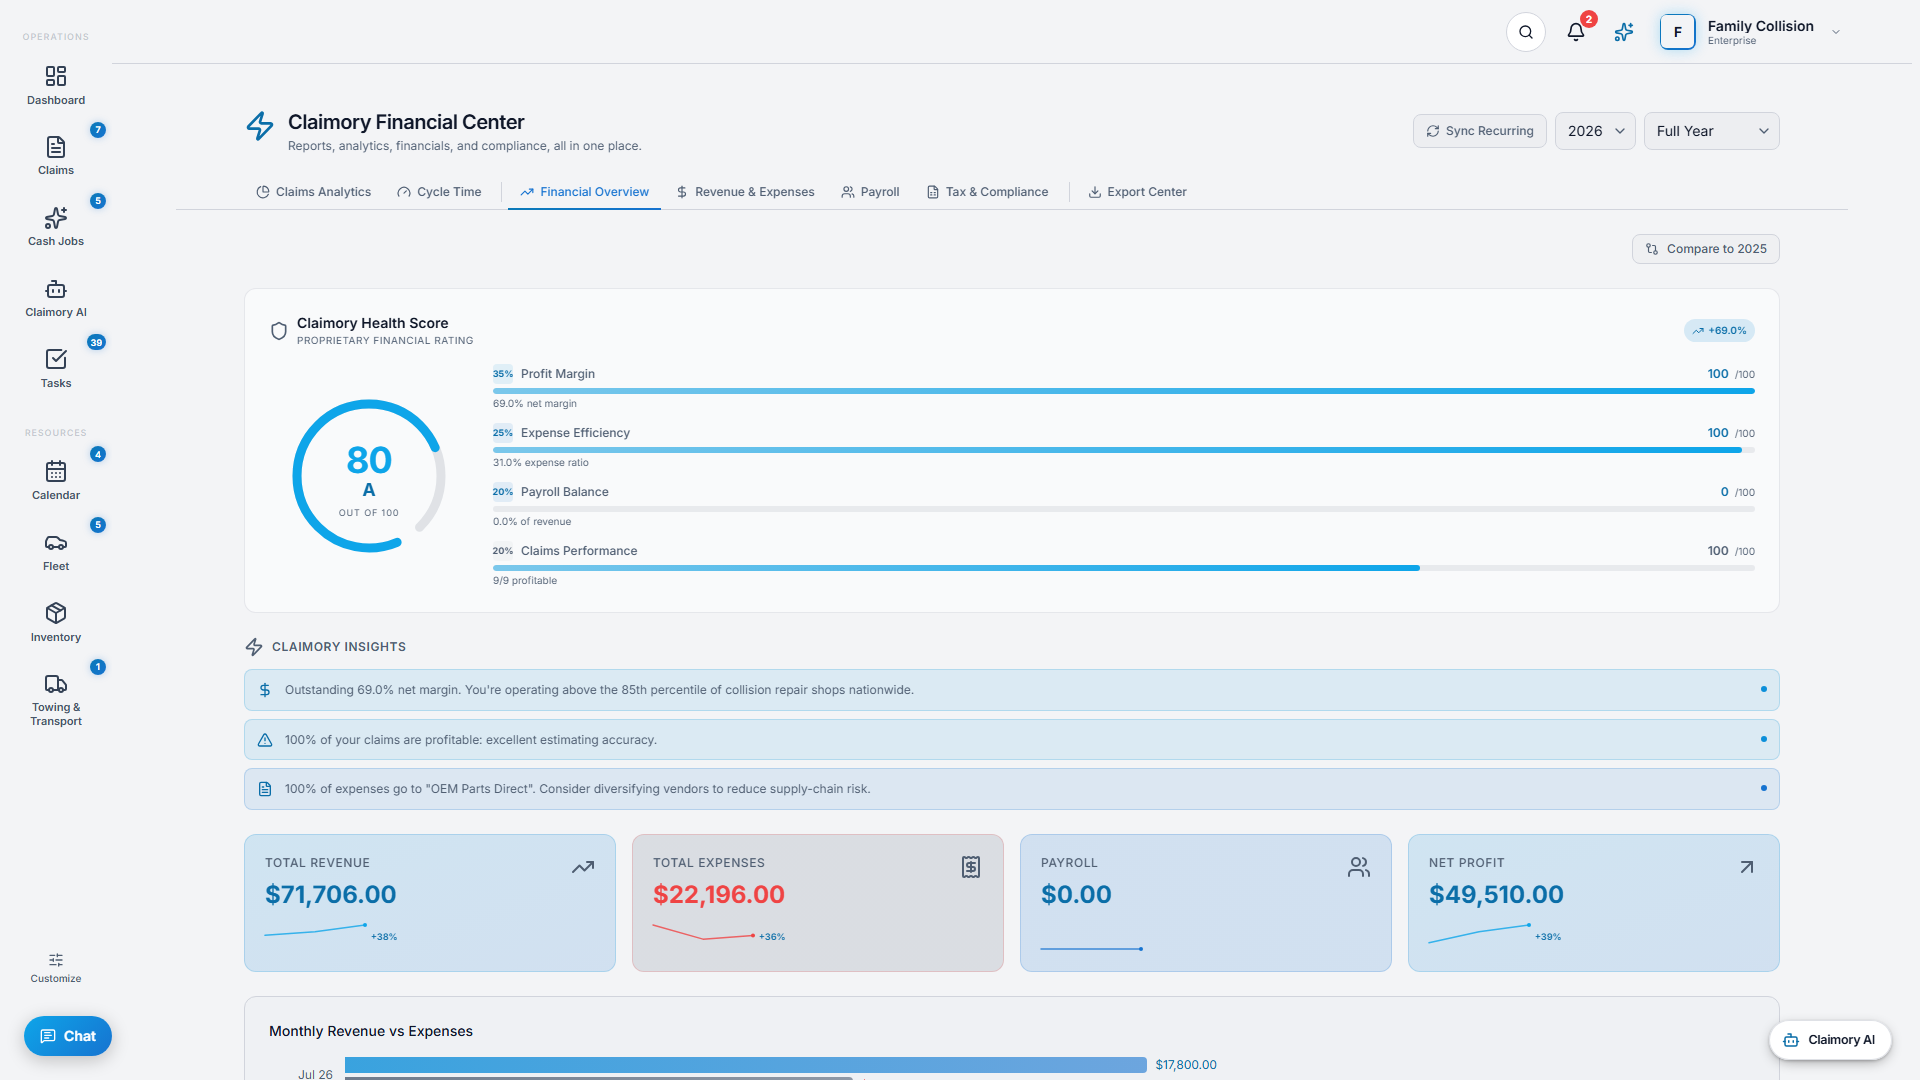1920x1080 pixels.
Task: Go to Cash Jobs sidebar item
Action: click(56, 227)
